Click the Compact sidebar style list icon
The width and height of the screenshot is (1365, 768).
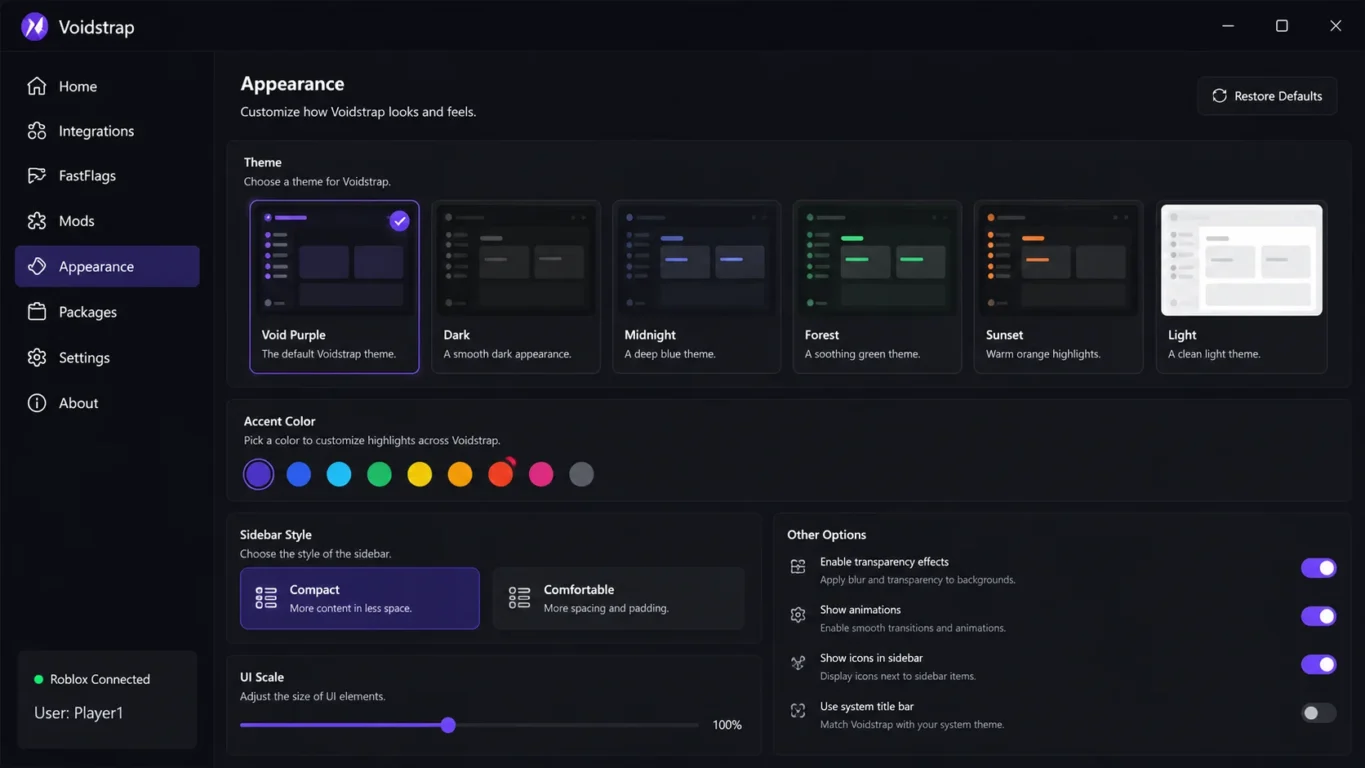(266, 598)
